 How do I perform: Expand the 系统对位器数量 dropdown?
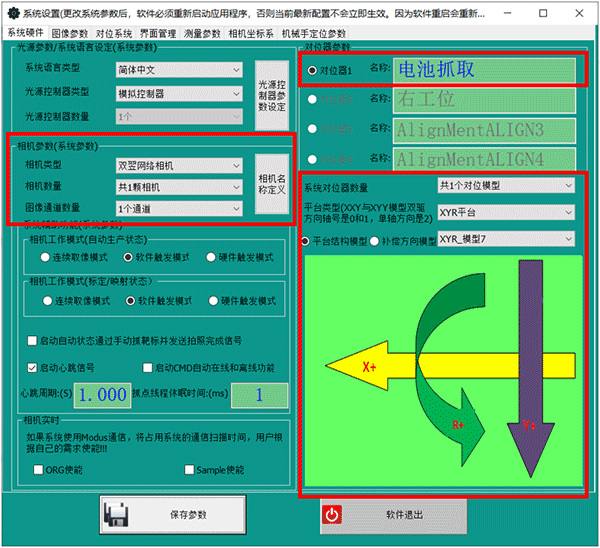click(506, 186)
